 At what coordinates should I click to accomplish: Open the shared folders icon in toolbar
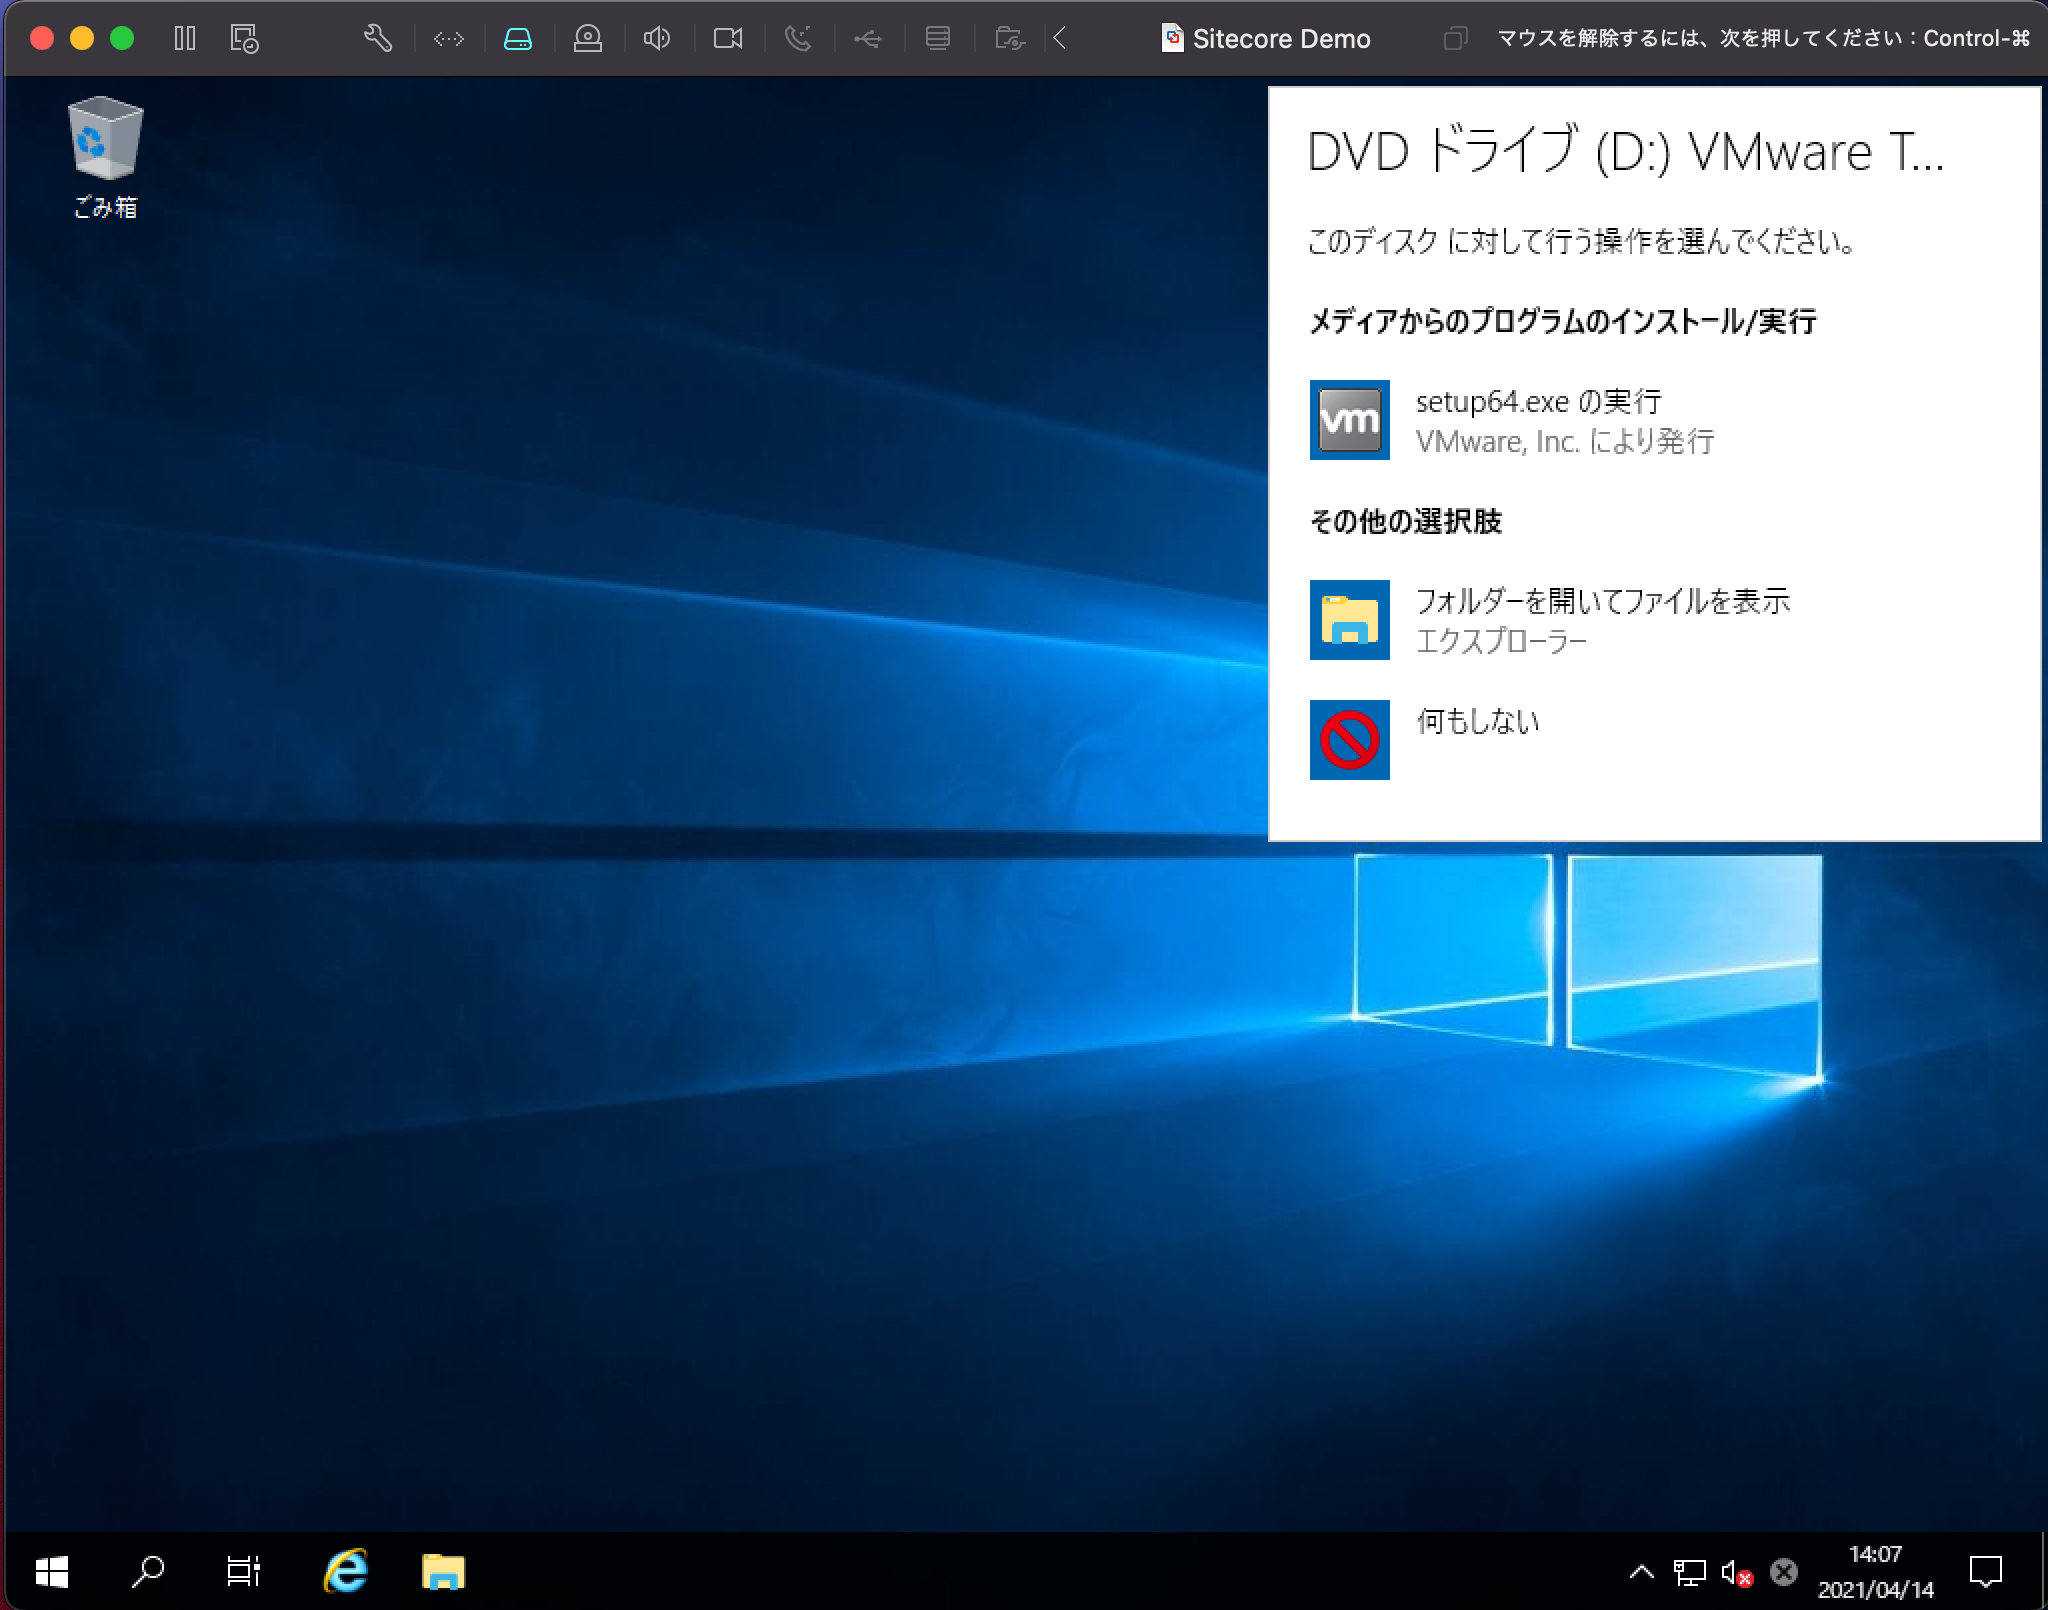[1010, 39]
